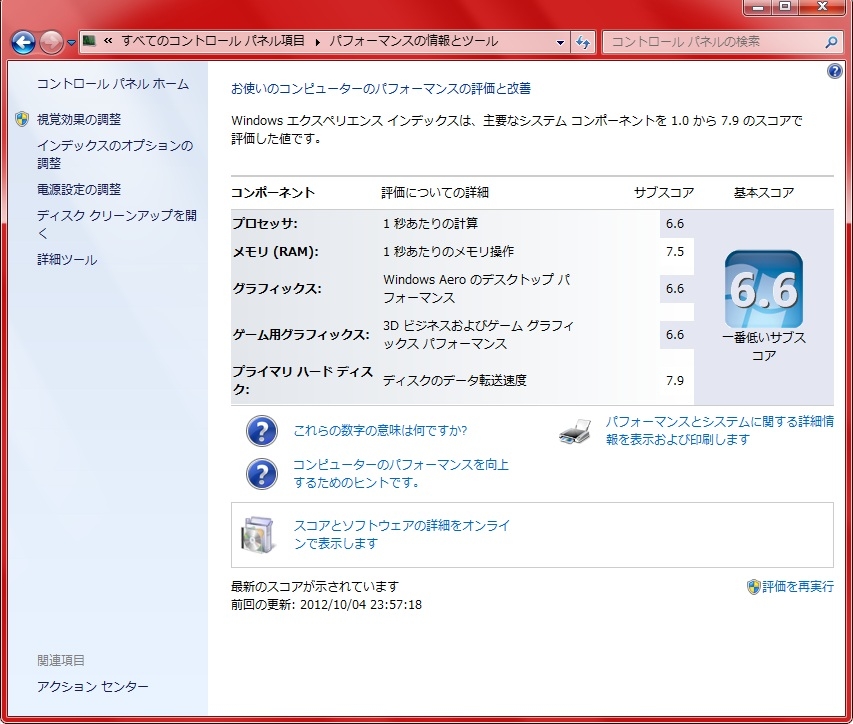Open the recent pages history dropdown

pos(72,43)
